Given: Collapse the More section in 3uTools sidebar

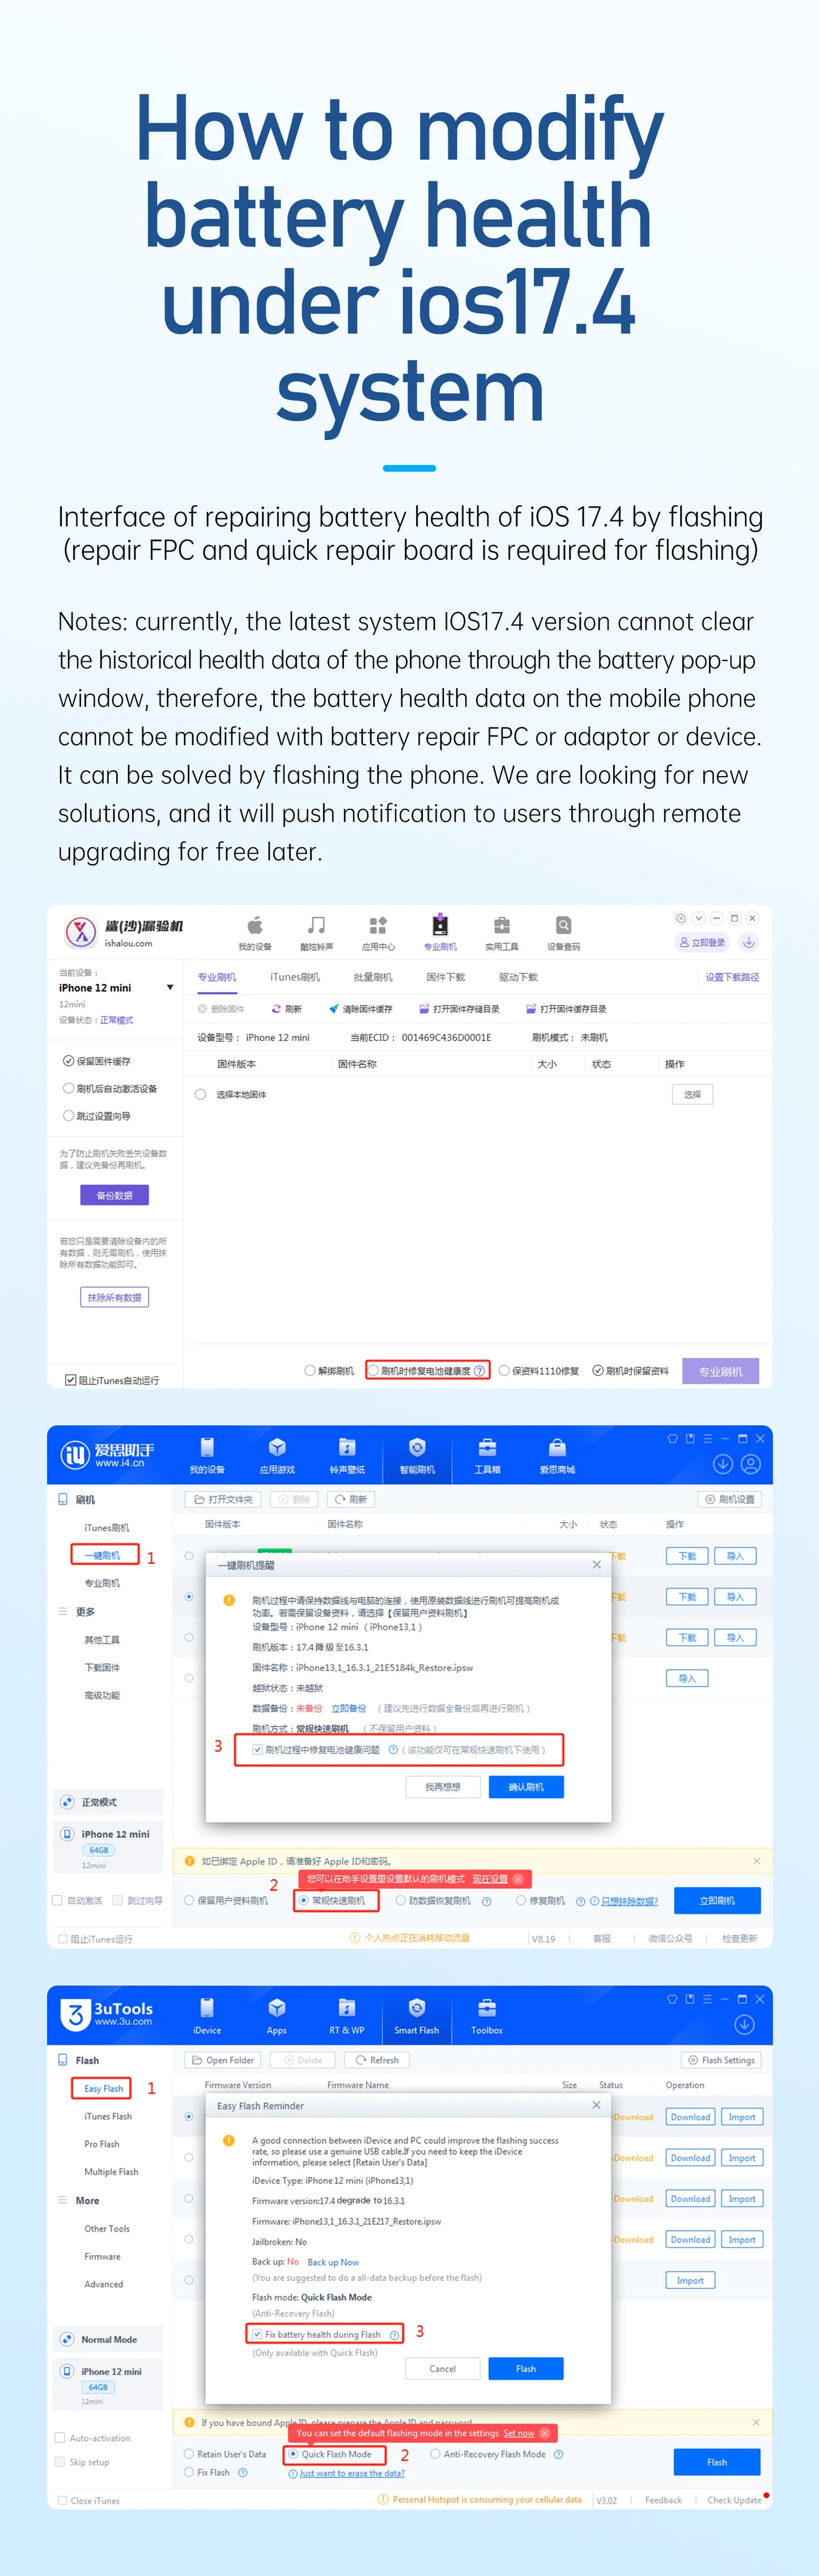Looking at the screenshot, I should point(63,2200).
